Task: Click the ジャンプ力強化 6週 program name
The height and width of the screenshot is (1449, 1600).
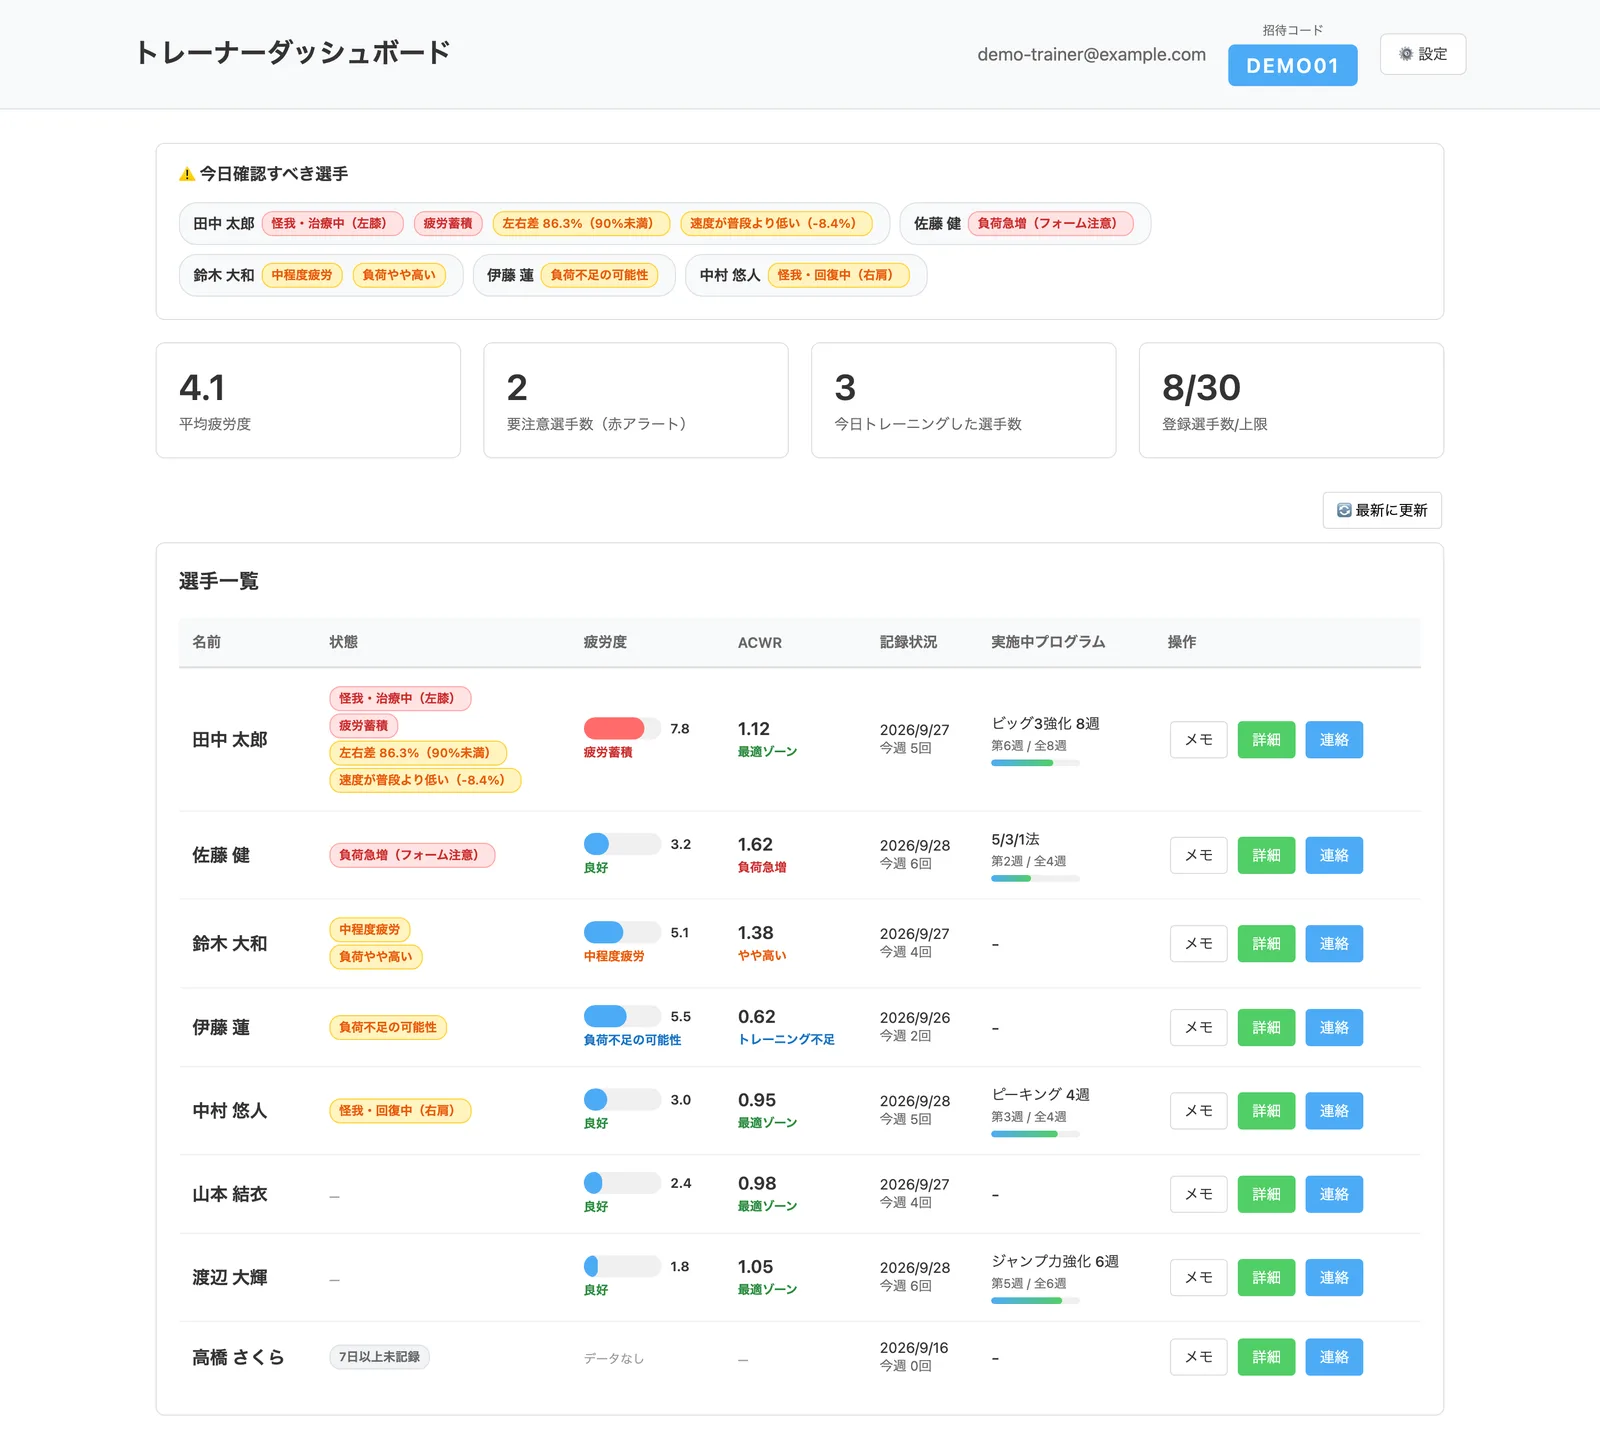Action: tap(1055, 1261)
